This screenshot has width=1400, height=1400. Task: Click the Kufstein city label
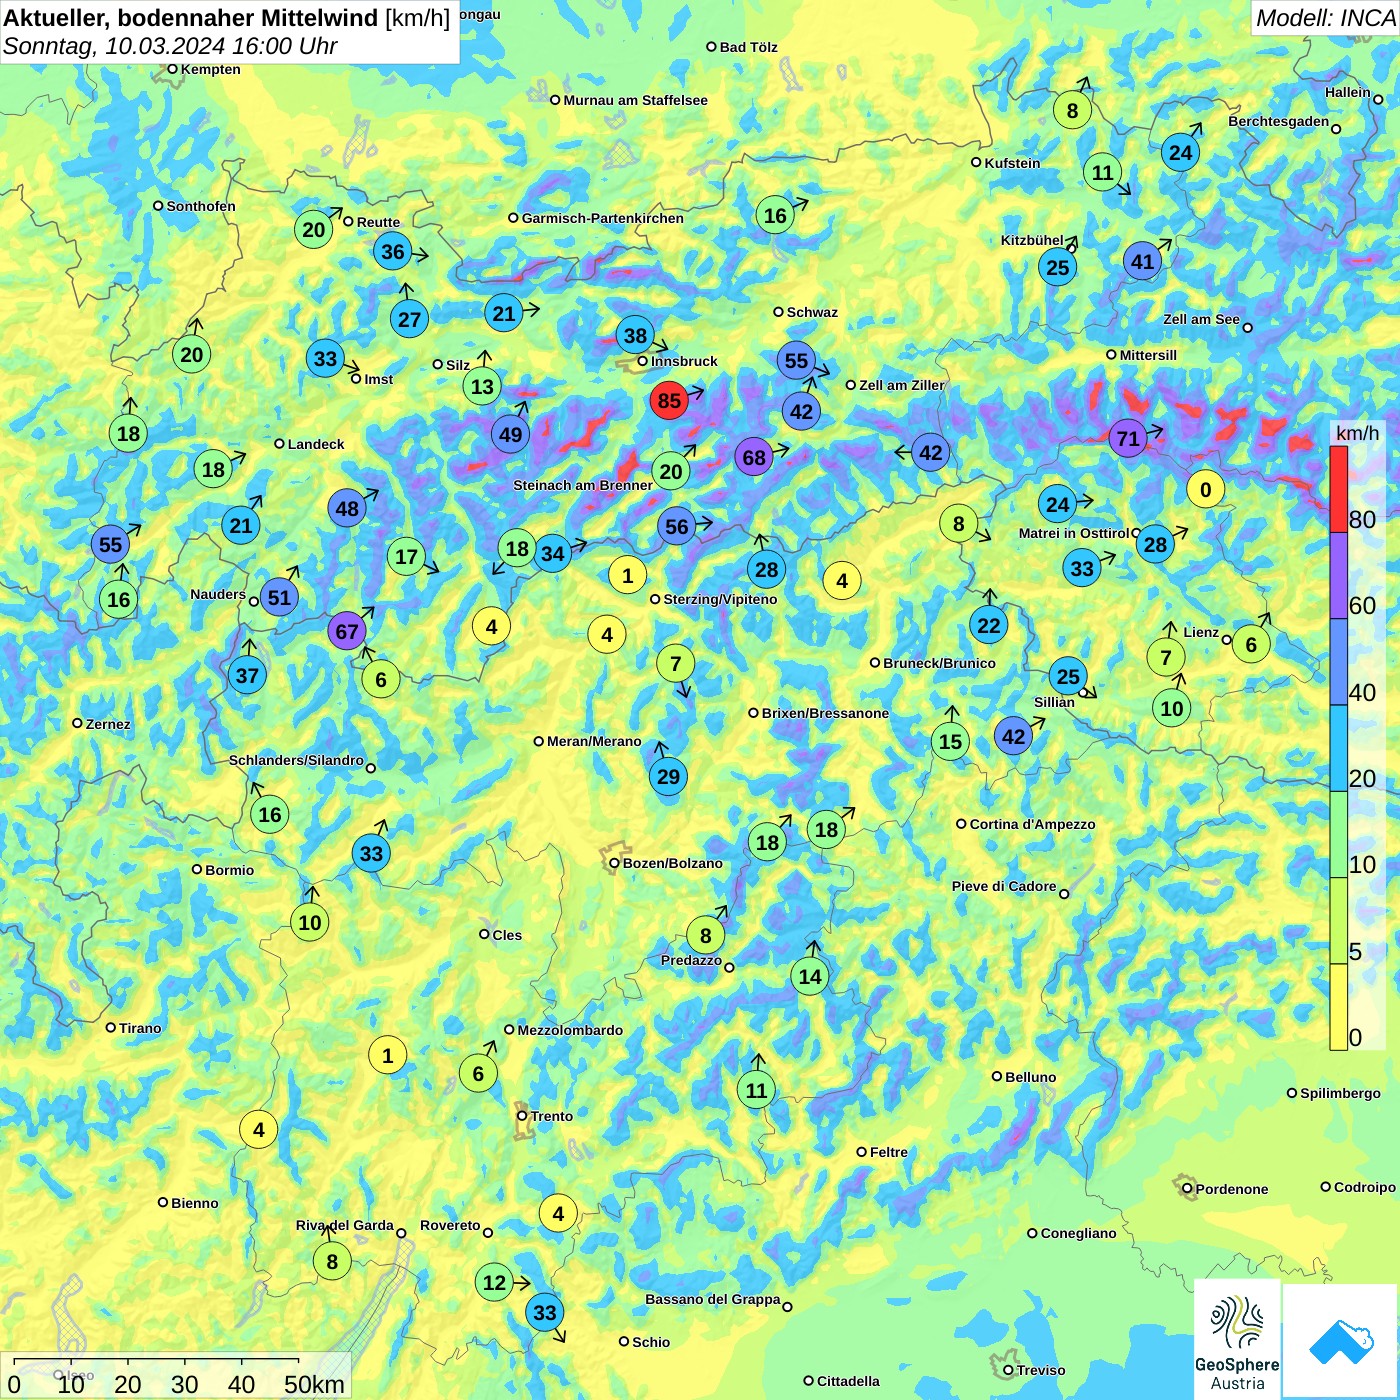pos(1012,163)
